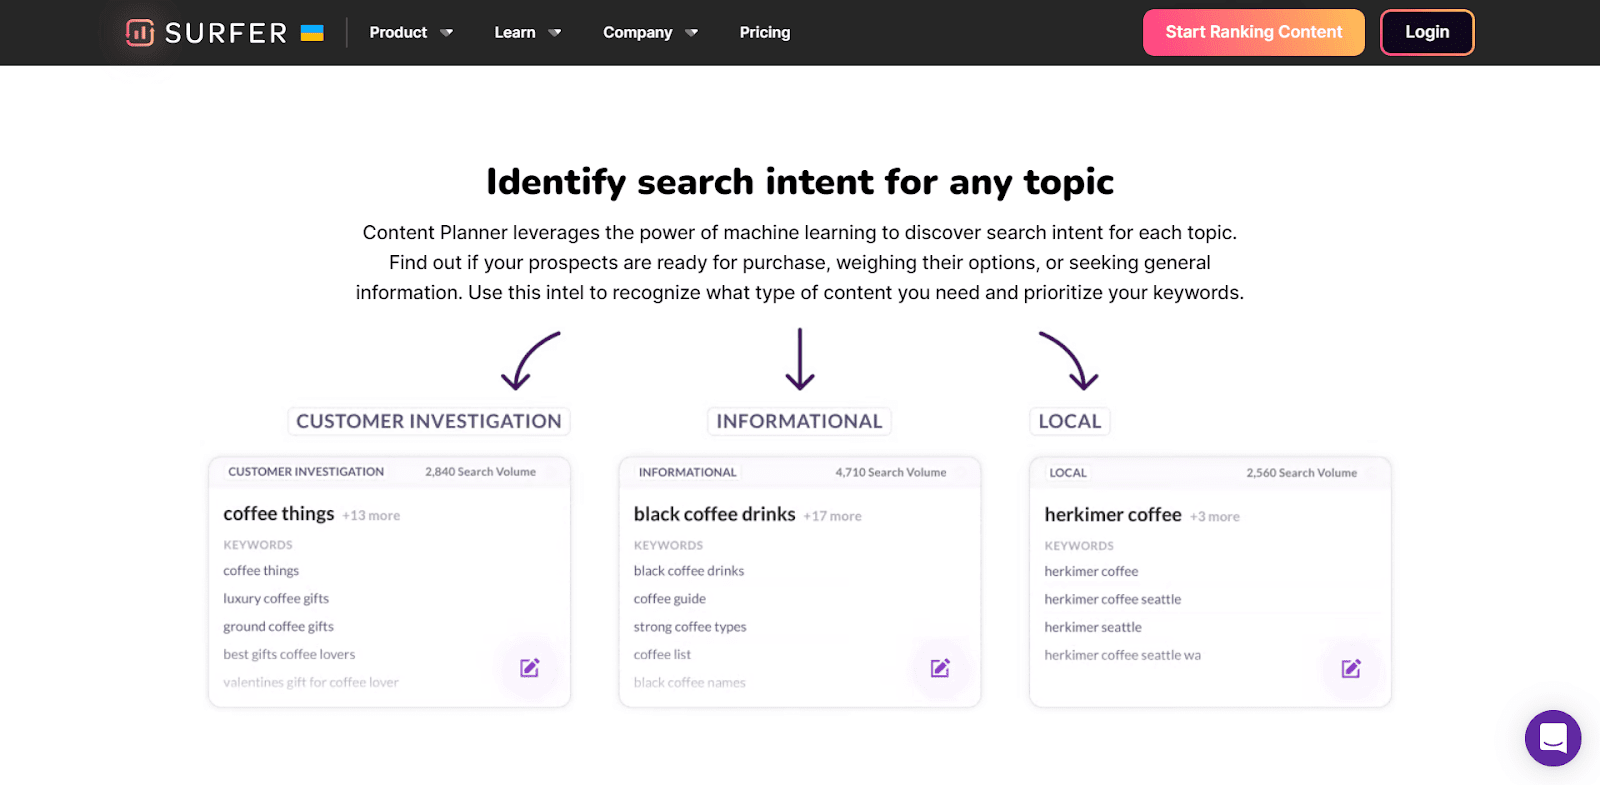This screenshot has height=785, width=1600.
Task: Click edit icon on coffee things card
Action: click(530, 668)
